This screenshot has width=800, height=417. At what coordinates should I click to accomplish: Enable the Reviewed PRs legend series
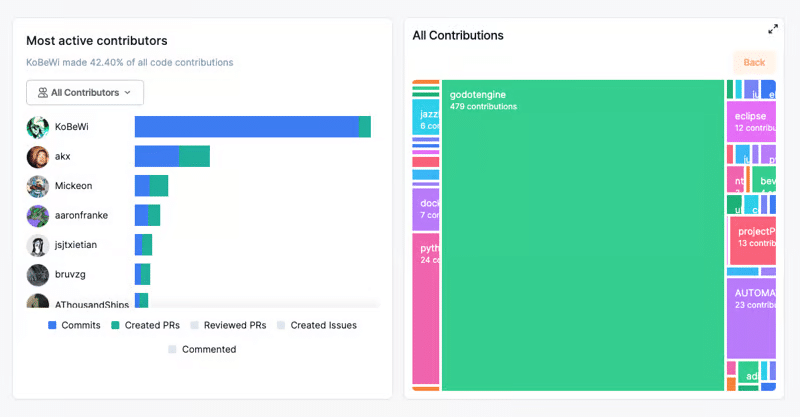pos(227,325)
